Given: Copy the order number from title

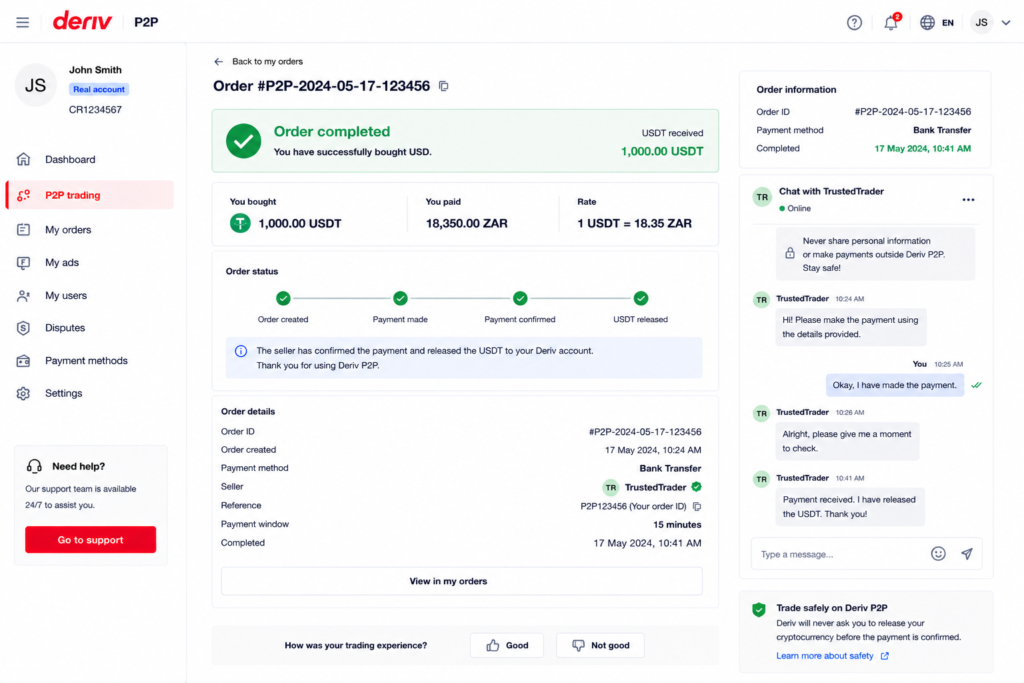Looking at the screenshot, I should point(443,86).
